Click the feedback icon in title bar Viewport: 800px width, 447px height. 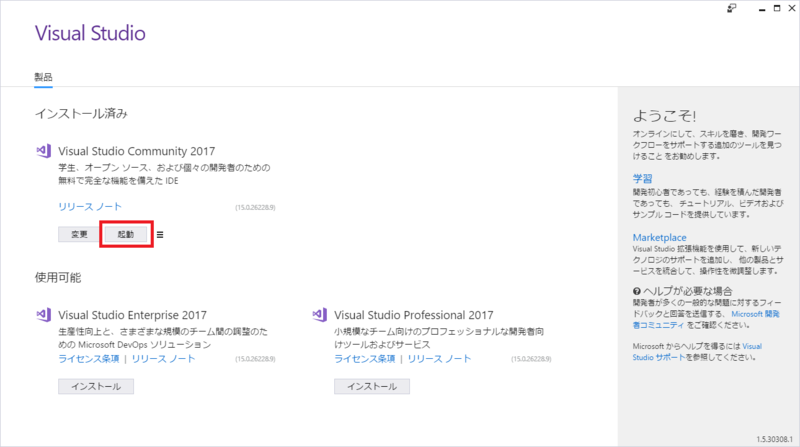(x=732, y=8)
